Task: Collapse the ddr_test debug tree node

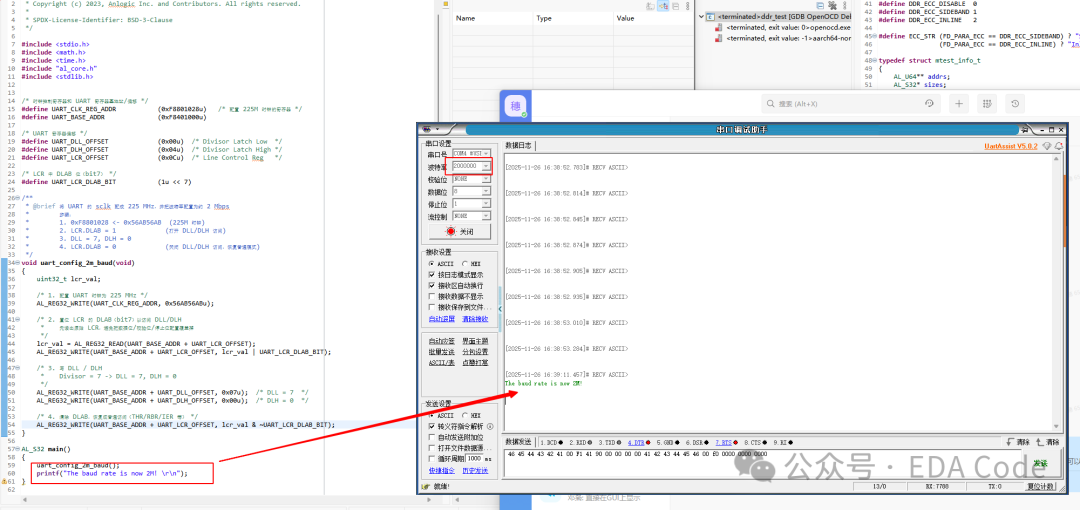Action: [702, 17]
